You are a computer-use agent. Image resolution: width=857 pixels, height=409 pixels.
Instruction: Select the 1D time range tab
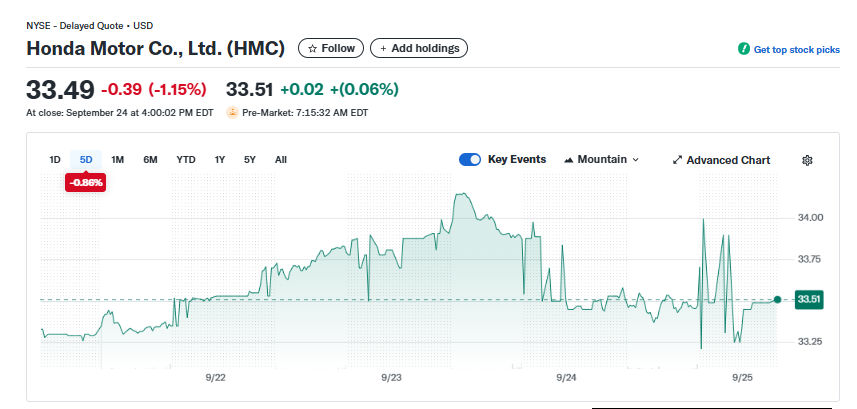point(55,160)
